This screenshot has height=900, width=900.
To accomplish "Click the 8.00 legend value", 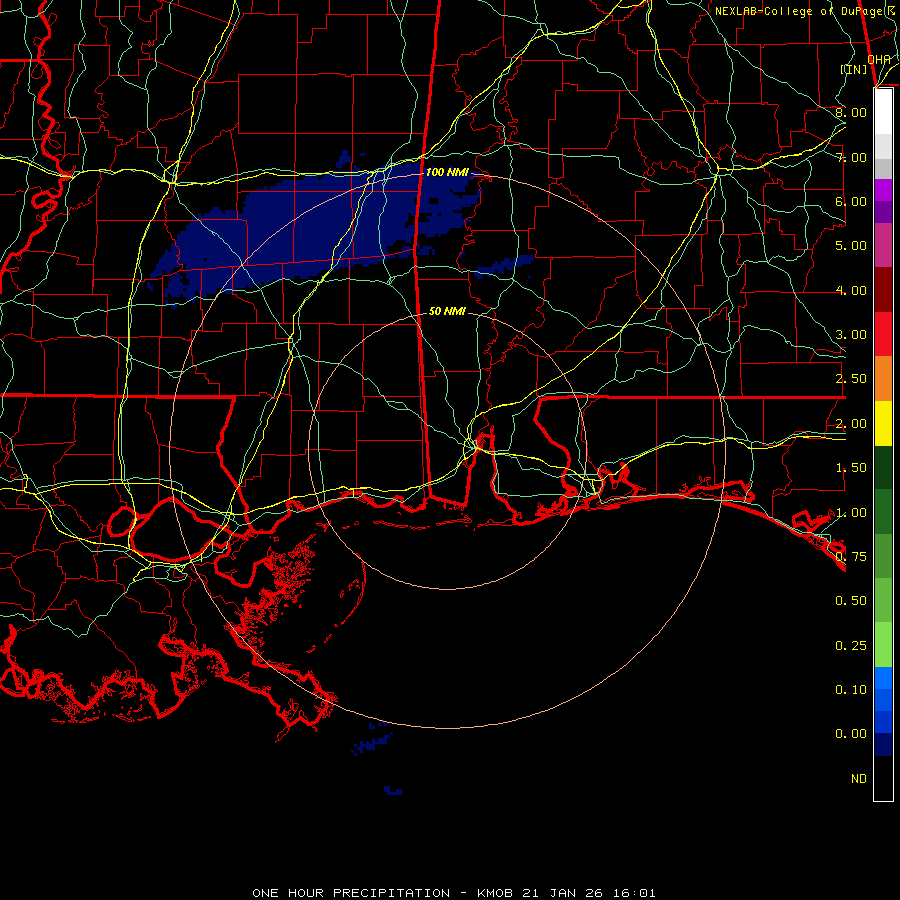I will (851, 112).
